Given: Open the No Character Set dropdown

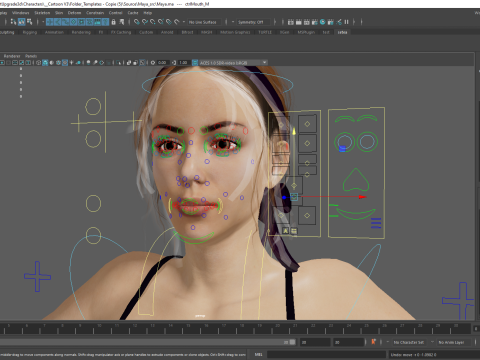Looking at the screenshot, I should point(408,342).
